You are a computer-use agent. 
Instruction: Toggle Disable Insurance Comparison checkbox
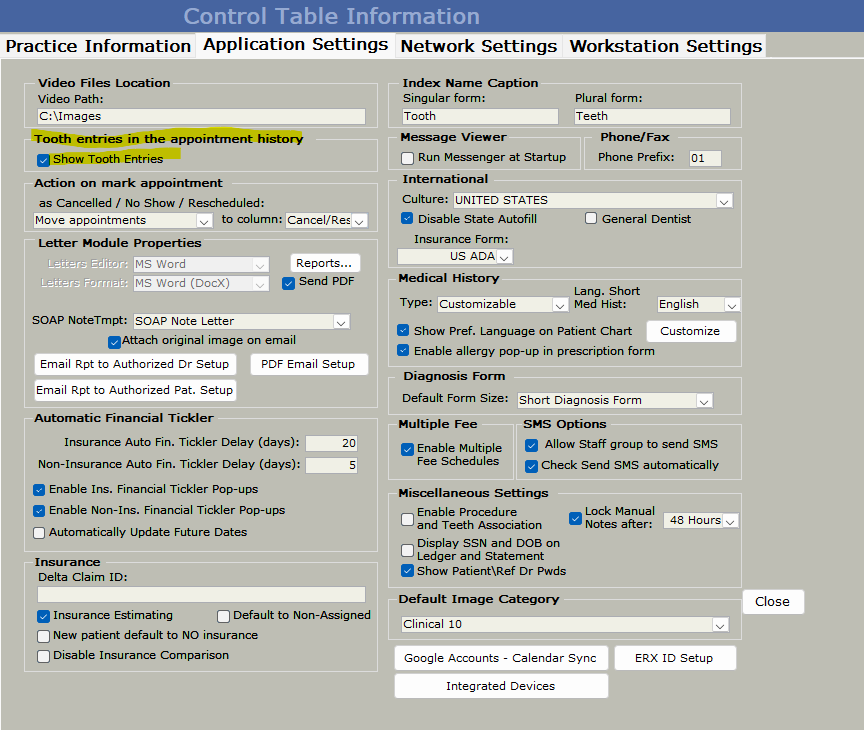coord(43,656)
